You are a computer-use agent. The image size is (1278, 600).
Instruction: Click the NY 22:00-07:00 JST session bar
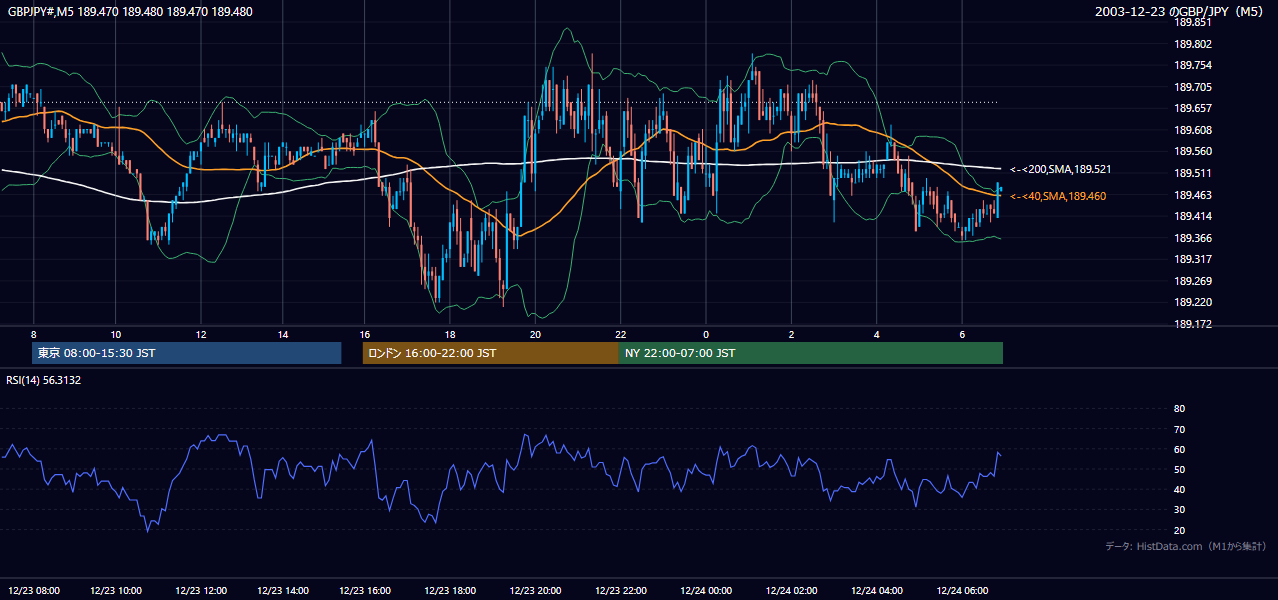point(811,353)
